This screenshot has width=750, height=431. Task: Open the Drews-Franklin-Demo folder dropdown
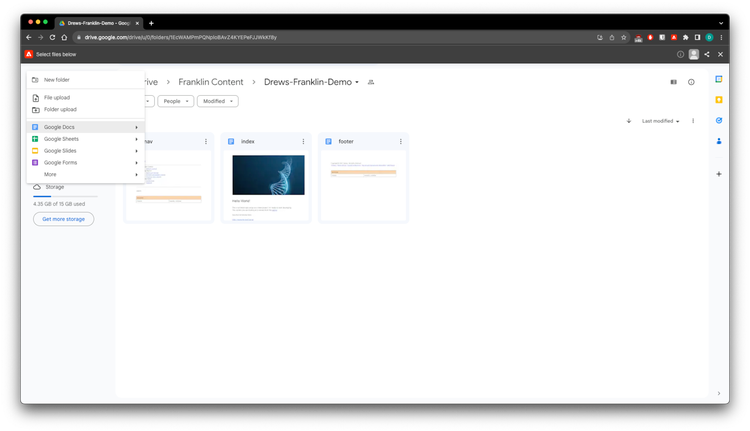(x=311, y=82)
